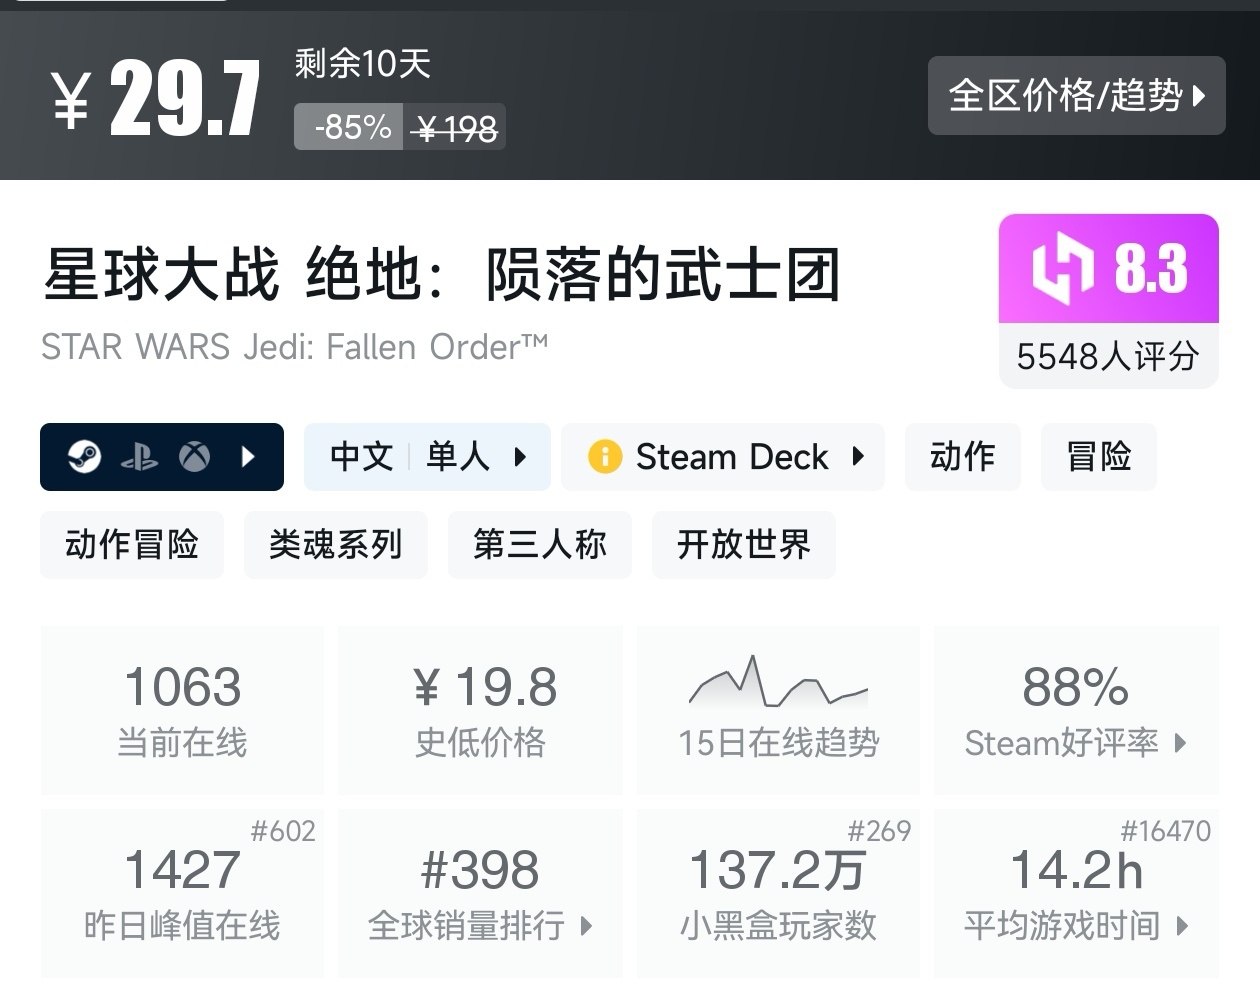Open 5548人评分 ratings count
Viewport: 1260px width, 989px height.
coord(1109,356)
